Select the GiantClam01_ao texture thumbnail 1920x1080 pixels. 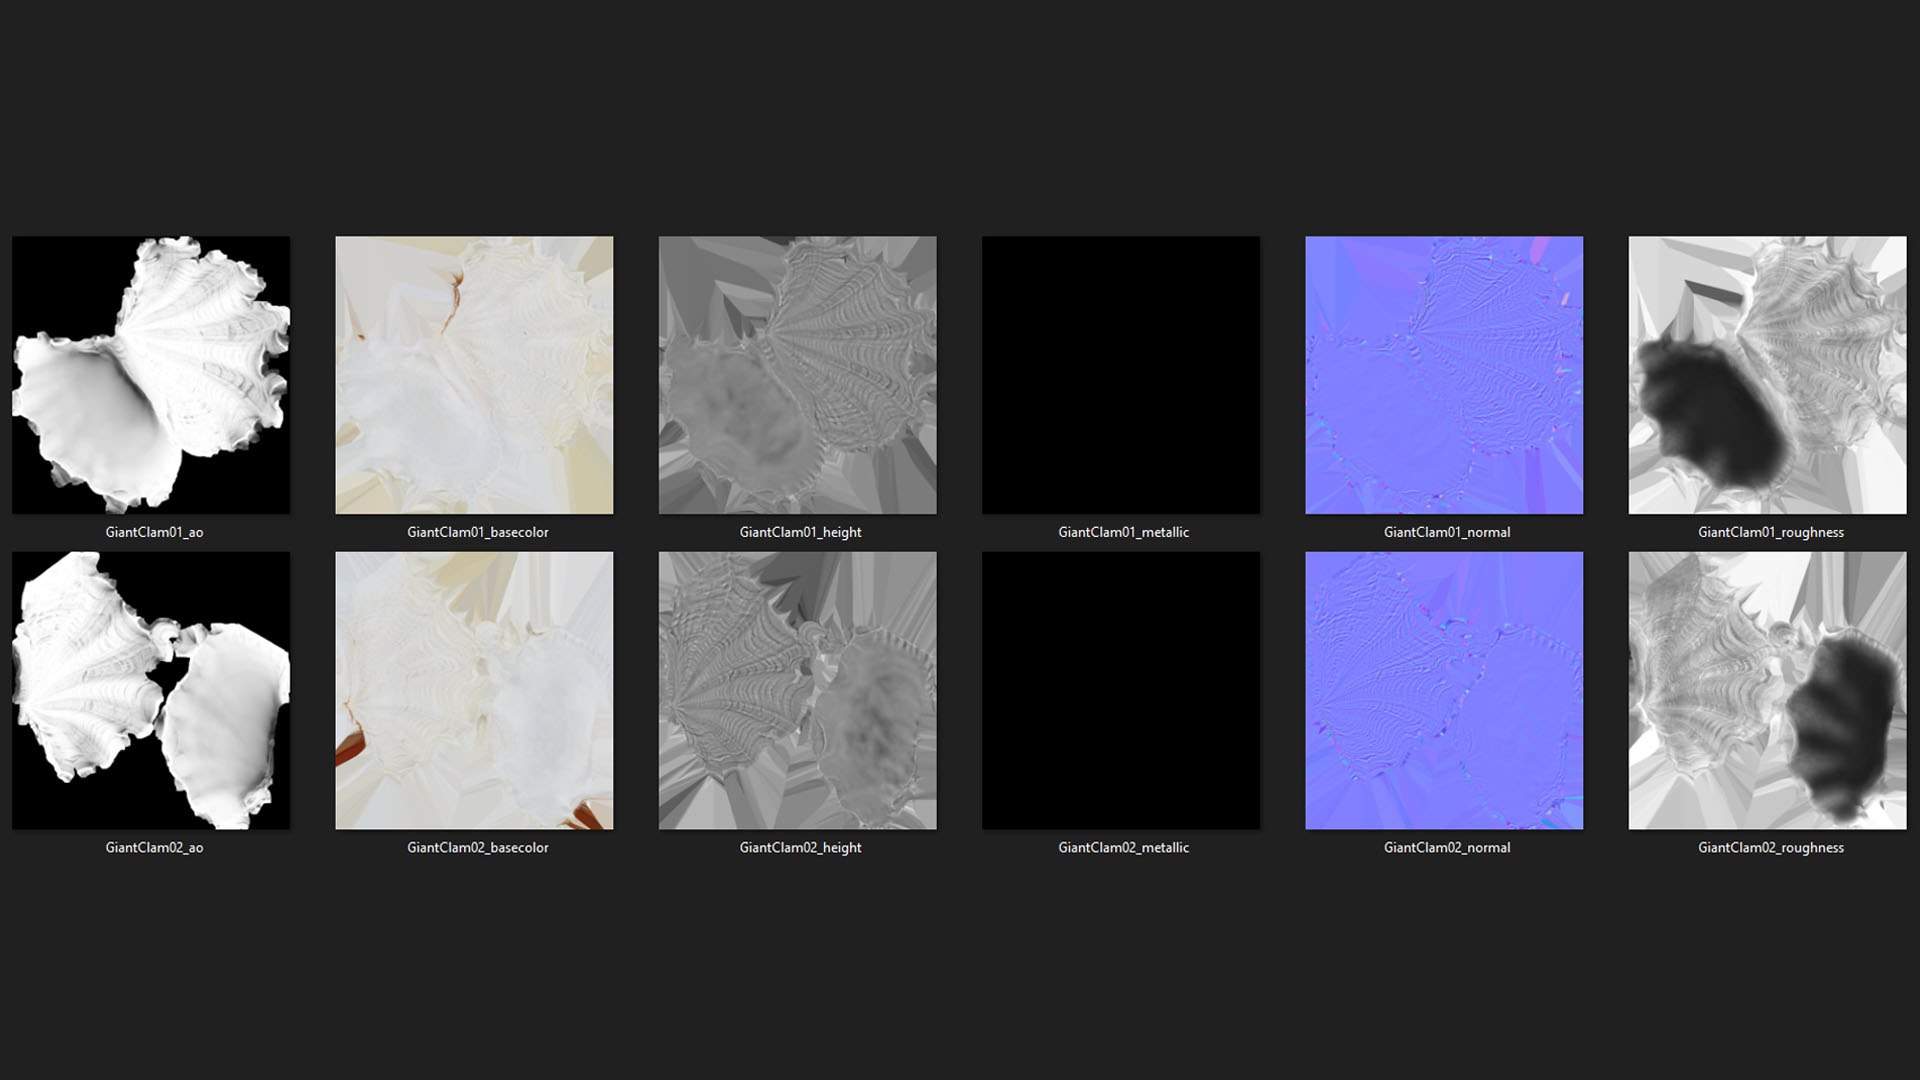tap(151, 375)
